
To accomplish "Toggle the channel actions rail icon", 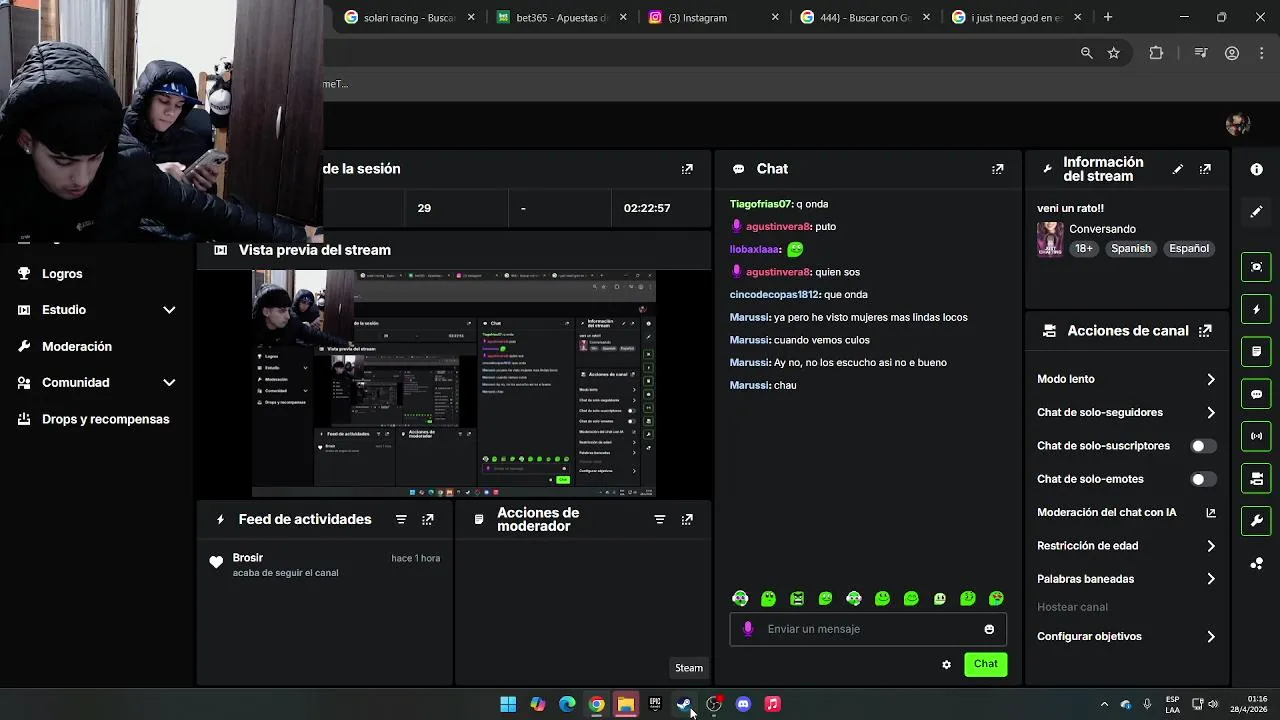I will pyautogui.click(x=1257, y=478).
